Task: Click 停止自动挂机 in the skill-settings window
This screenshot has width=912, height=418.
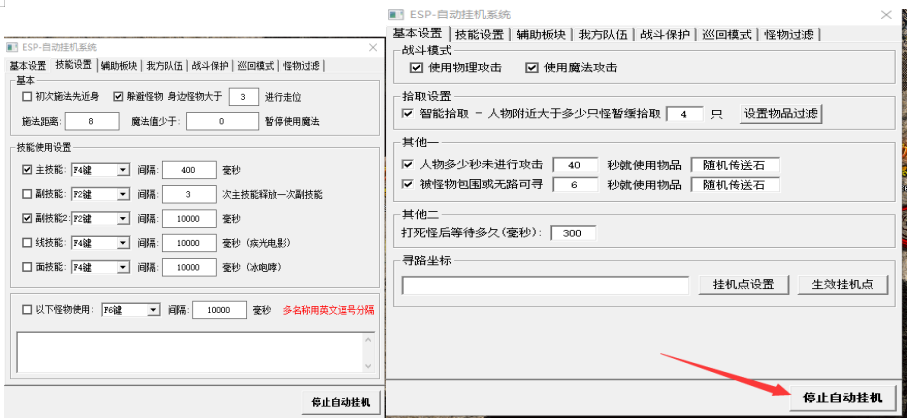Action: tap(340, 402)
